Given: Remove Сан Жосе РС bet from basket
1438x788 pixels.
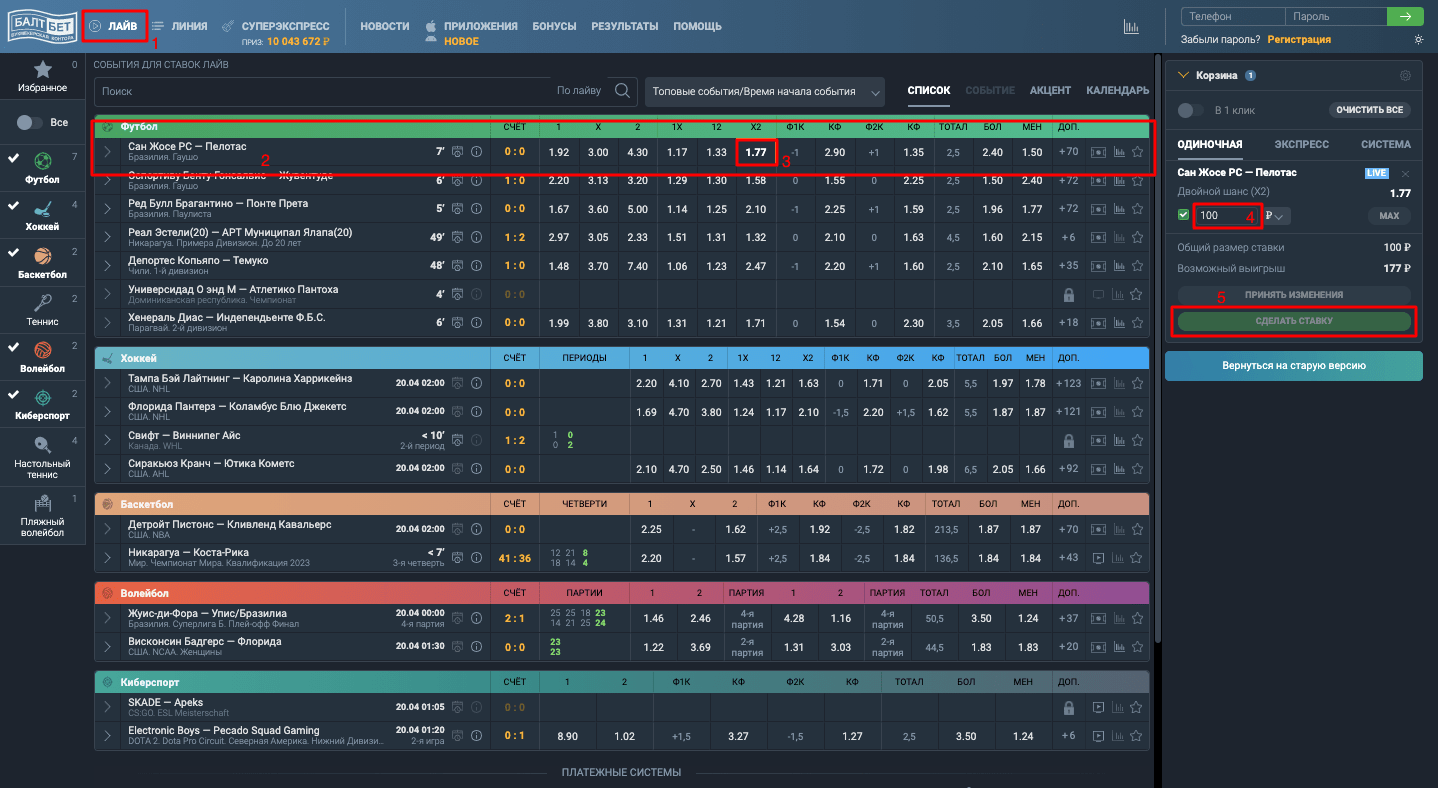Looking at the screenshot, I should (1406, 173).
